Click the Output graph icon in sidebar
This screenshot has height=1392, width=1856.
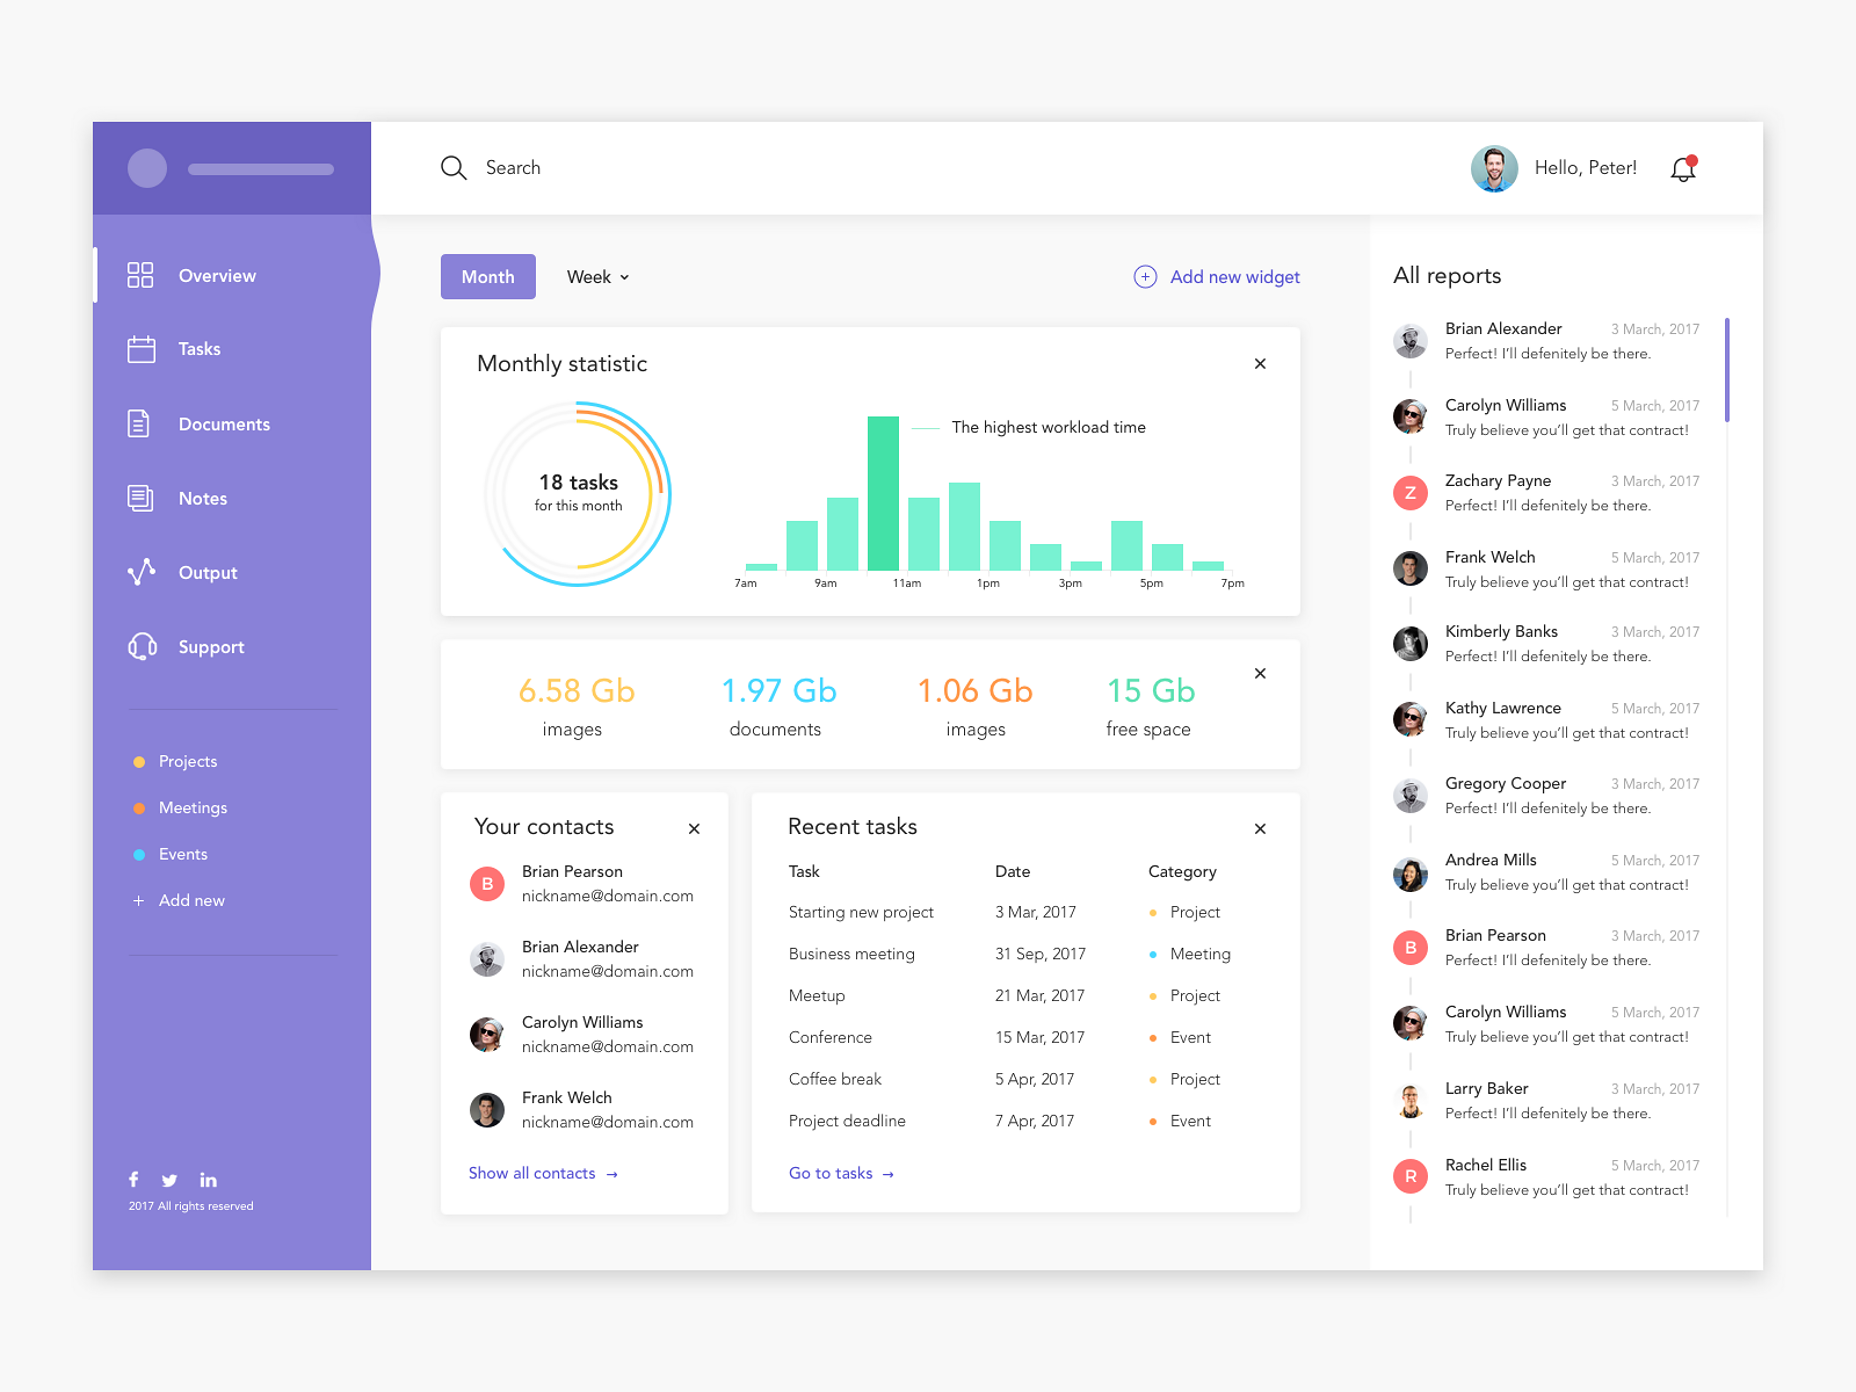click(141, 572)
